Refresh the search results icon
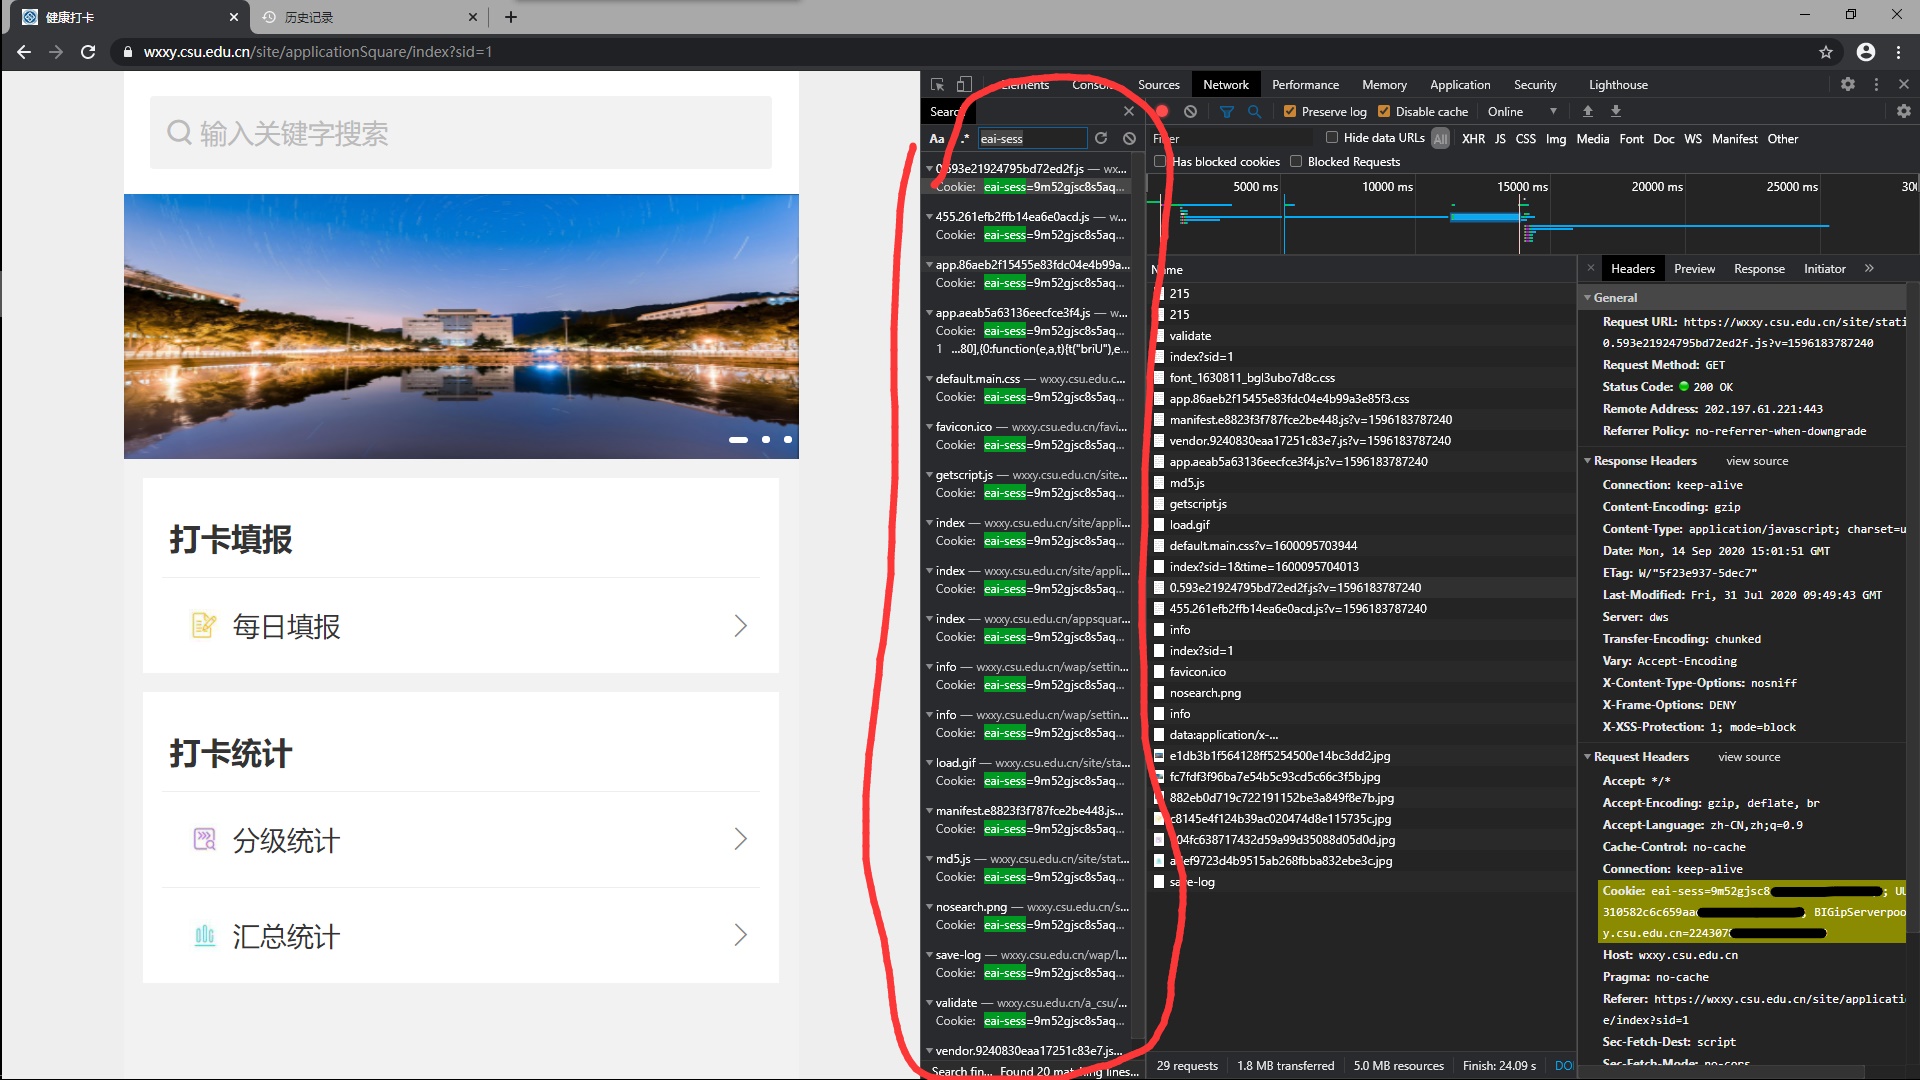 point(1101,139)
